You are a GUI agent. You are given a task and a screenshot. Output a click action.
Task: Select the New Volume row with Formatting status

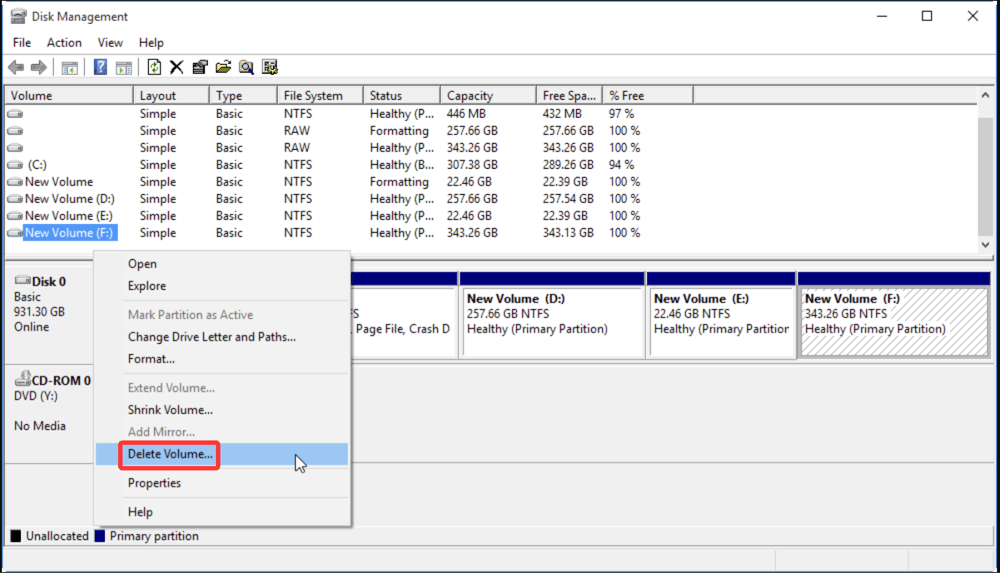(x=491, y=182)
